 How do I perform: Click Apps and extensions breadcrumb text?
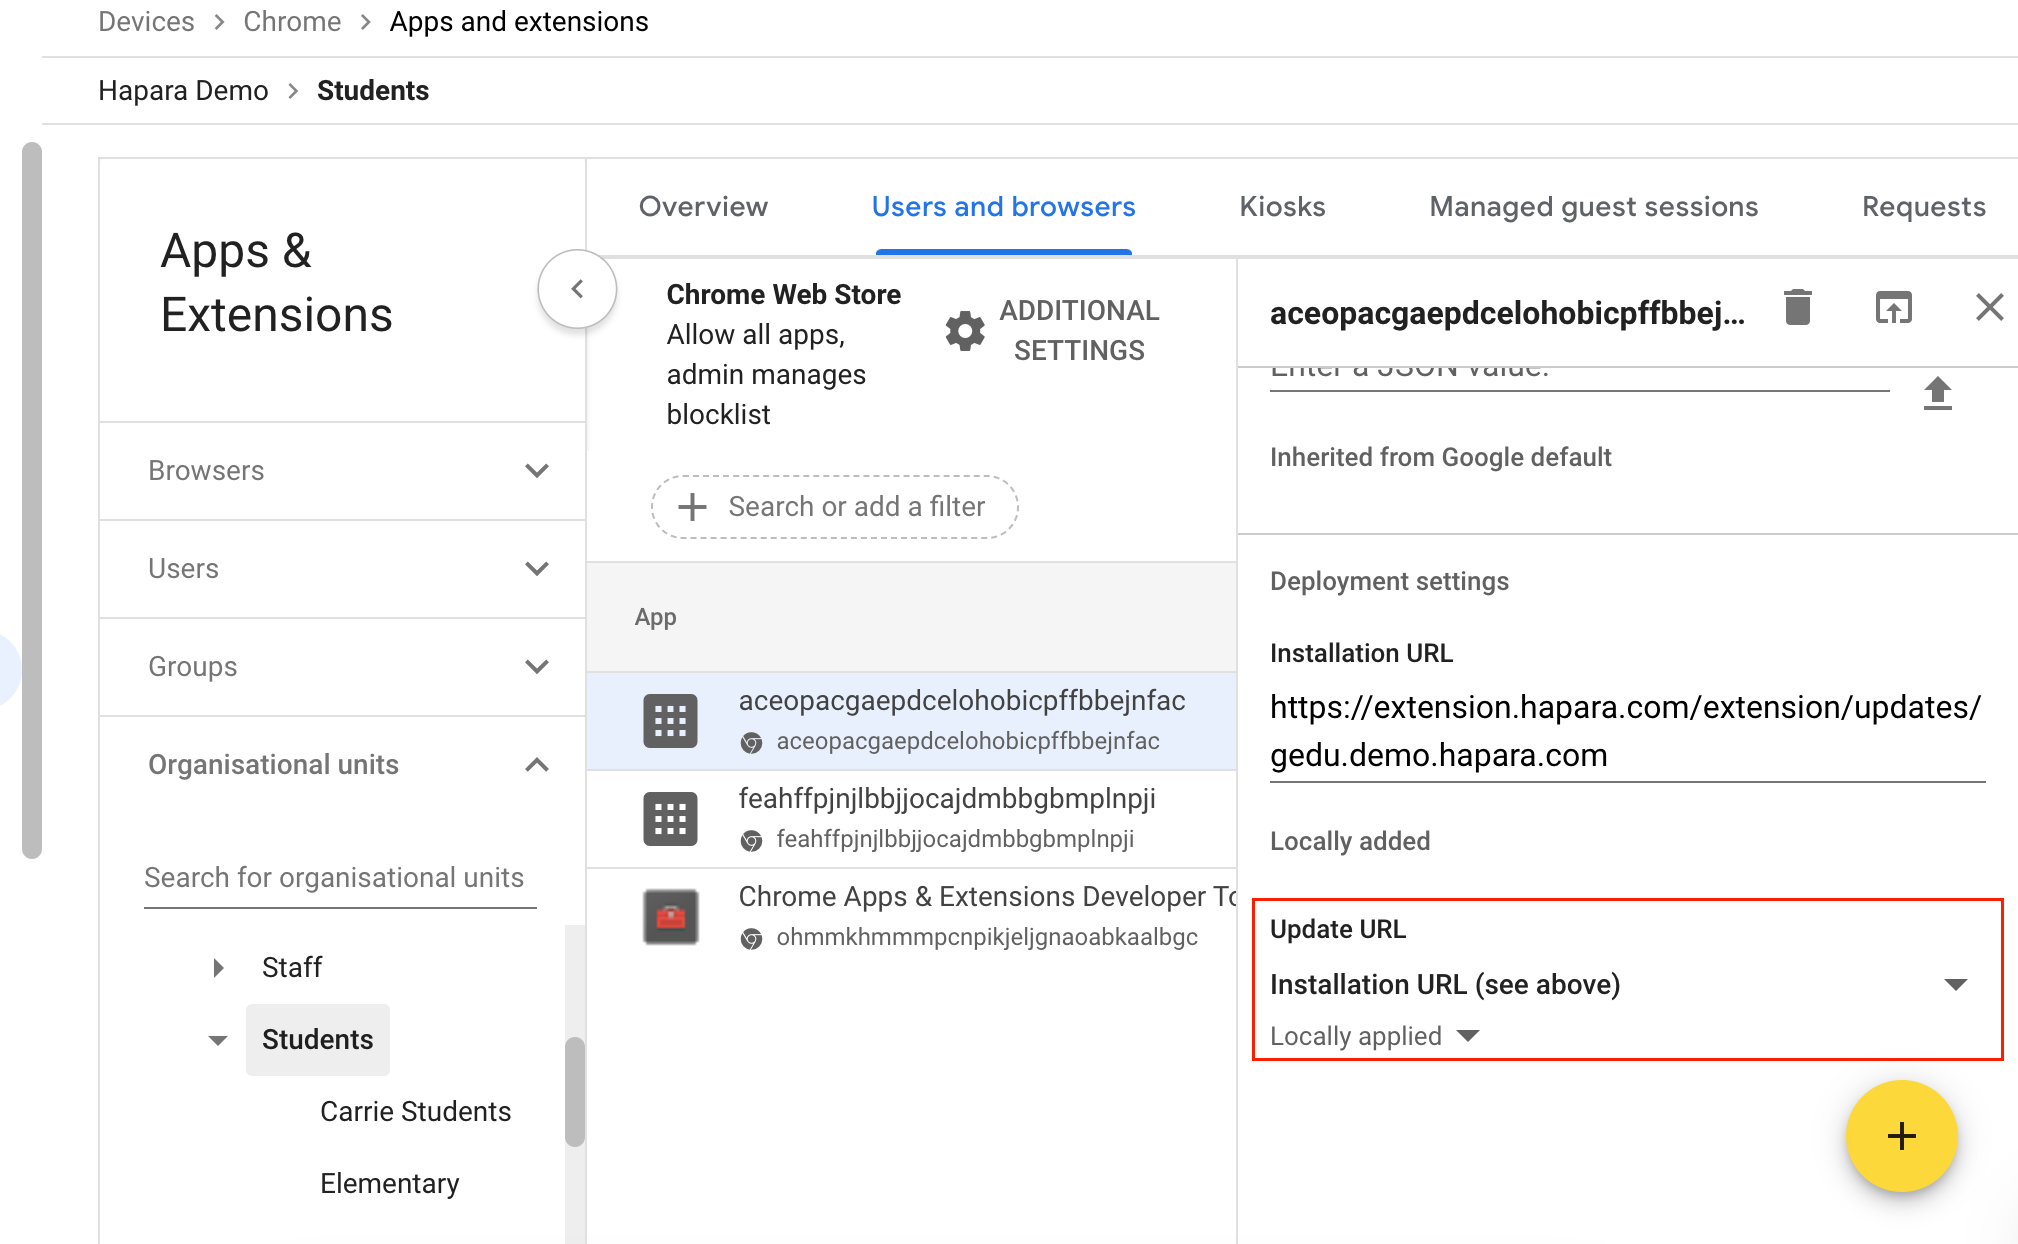[x=519, y=22]
